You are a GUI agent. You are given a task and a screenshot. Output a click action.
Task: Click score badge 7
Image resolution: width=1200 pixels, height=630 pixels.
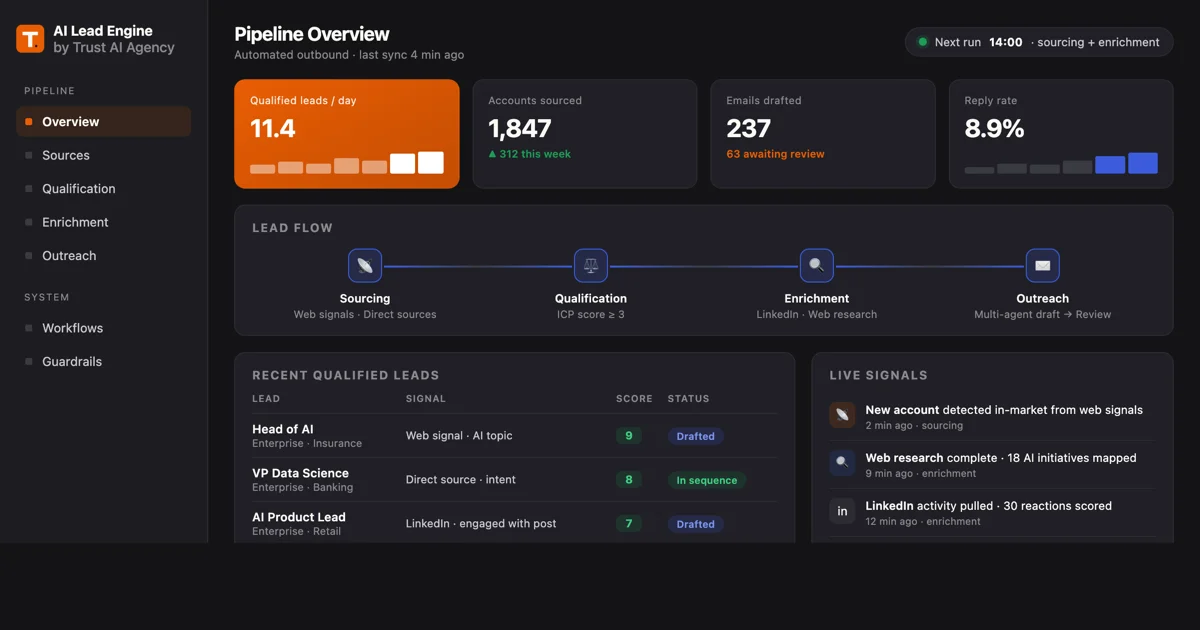629,524
